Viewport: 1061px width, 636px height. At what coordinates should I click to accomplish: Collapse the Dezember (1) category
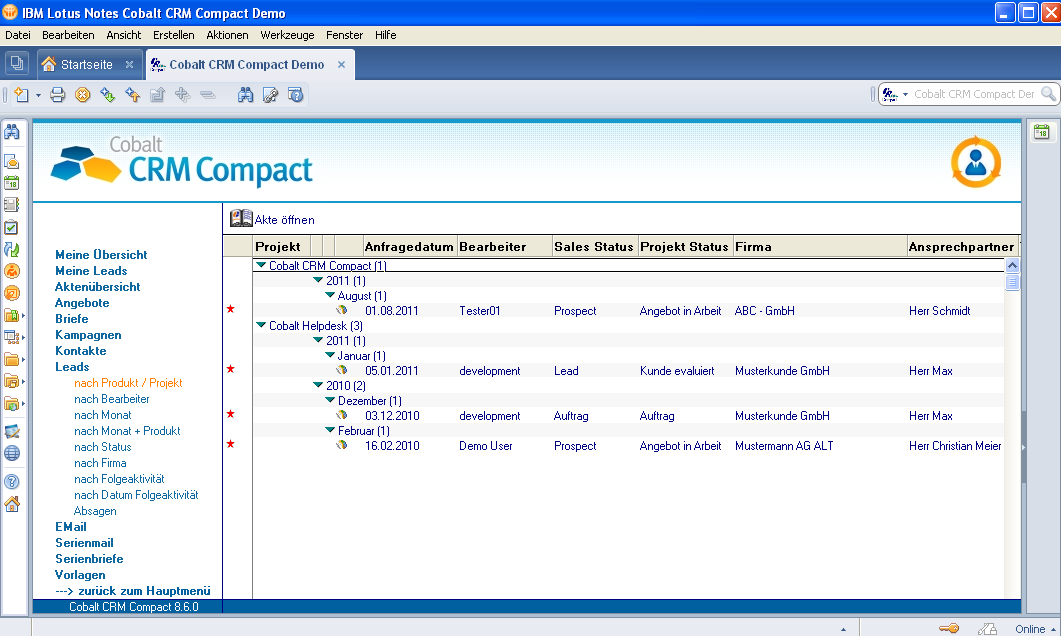[x=330, y=400]
